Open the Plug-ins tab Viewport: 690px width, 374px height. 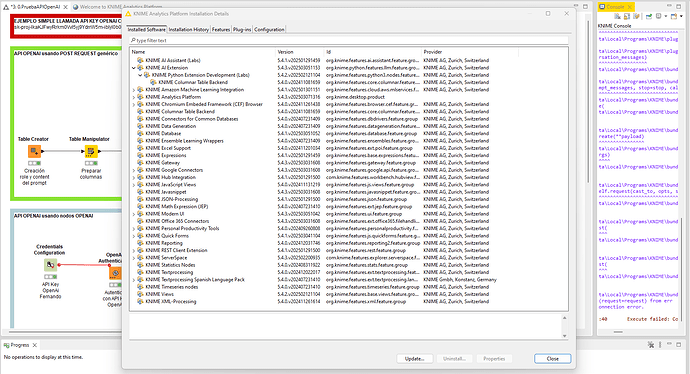(242, 29)
